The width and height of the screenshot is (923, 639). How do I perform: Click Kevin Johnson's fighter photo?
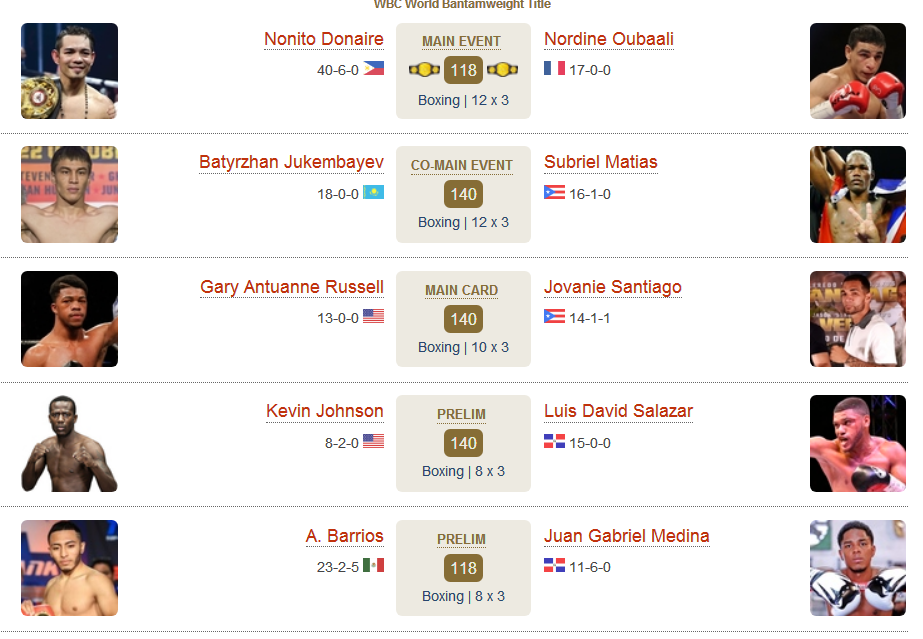[x=69, y=443]
